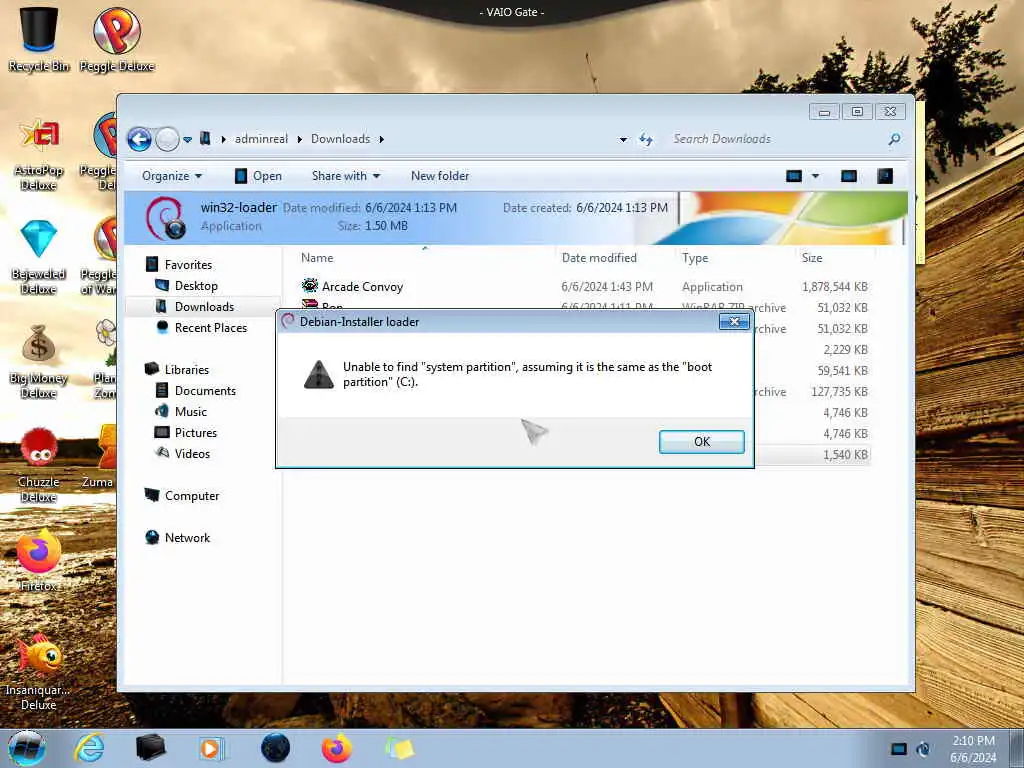The height and width of the screenshot is (768, 1024).
Task: Expand arrow after Downloads breadcrumb
Action: [381, 139]
